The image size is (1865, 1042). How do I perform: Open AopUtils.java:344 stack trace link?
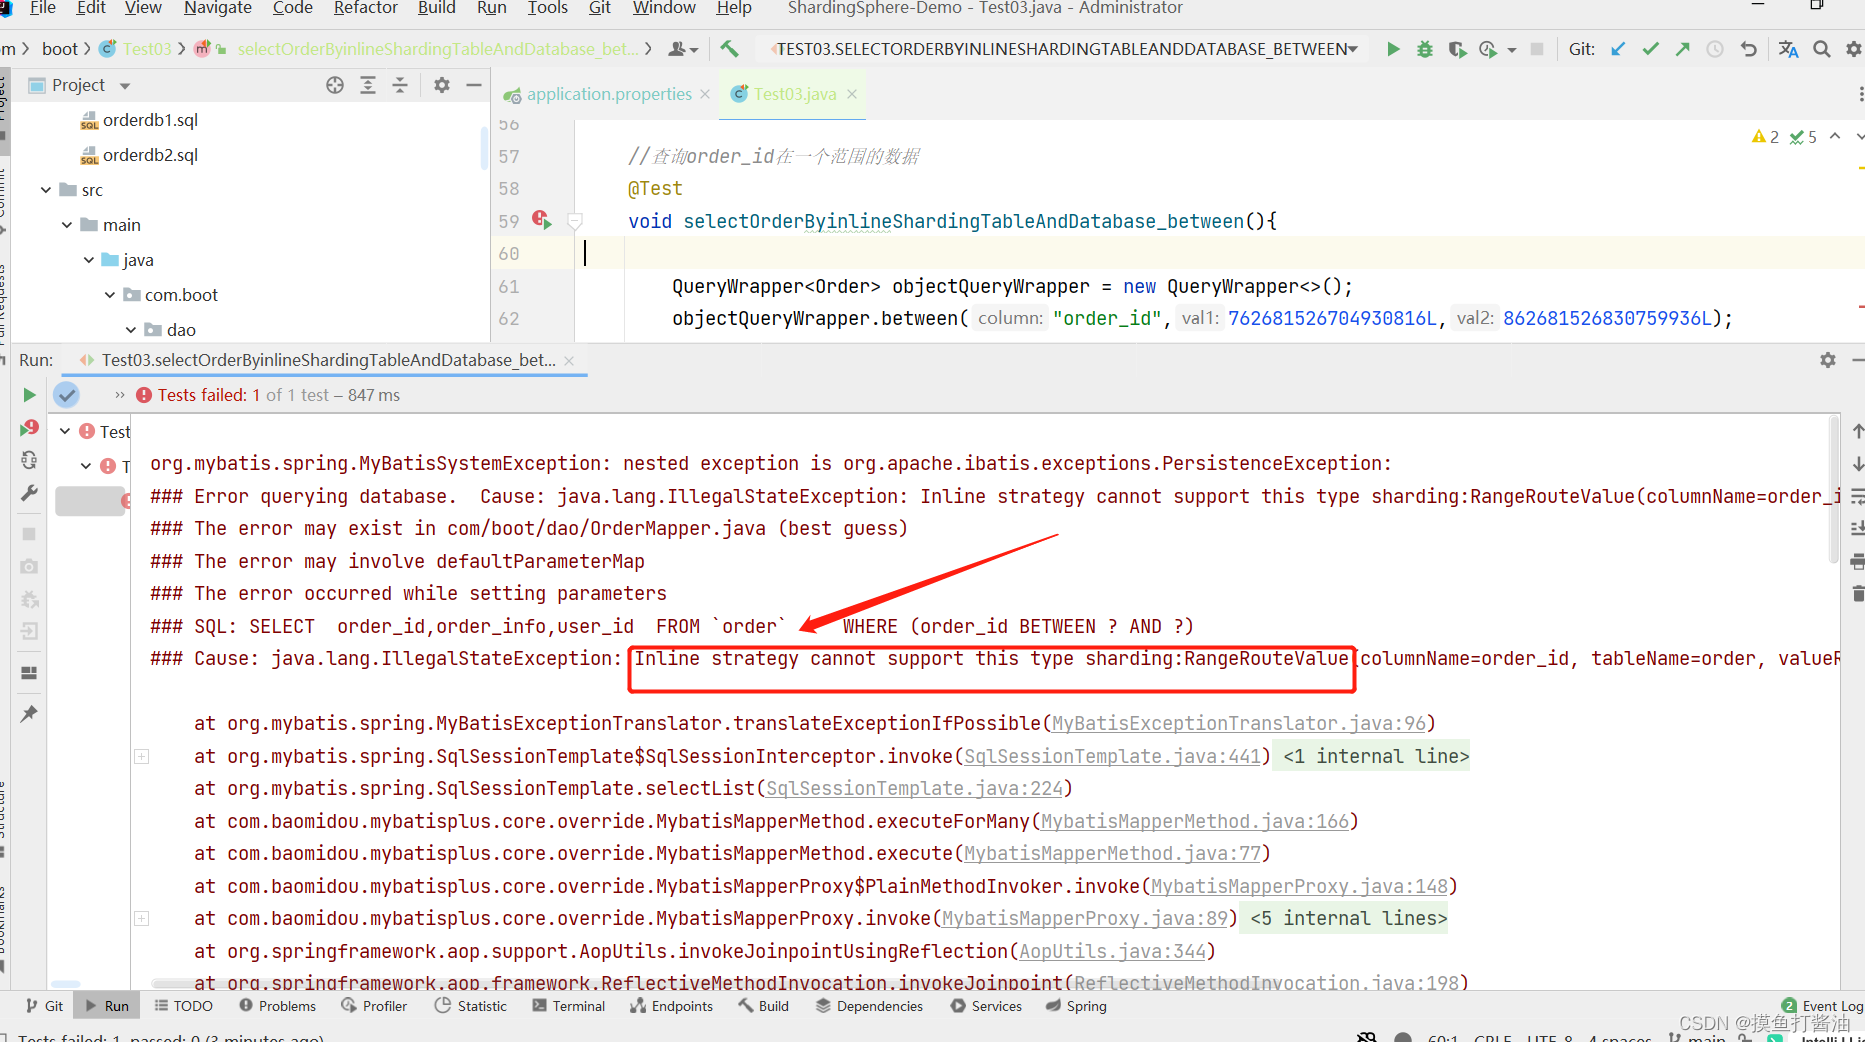click(1113, 951)
